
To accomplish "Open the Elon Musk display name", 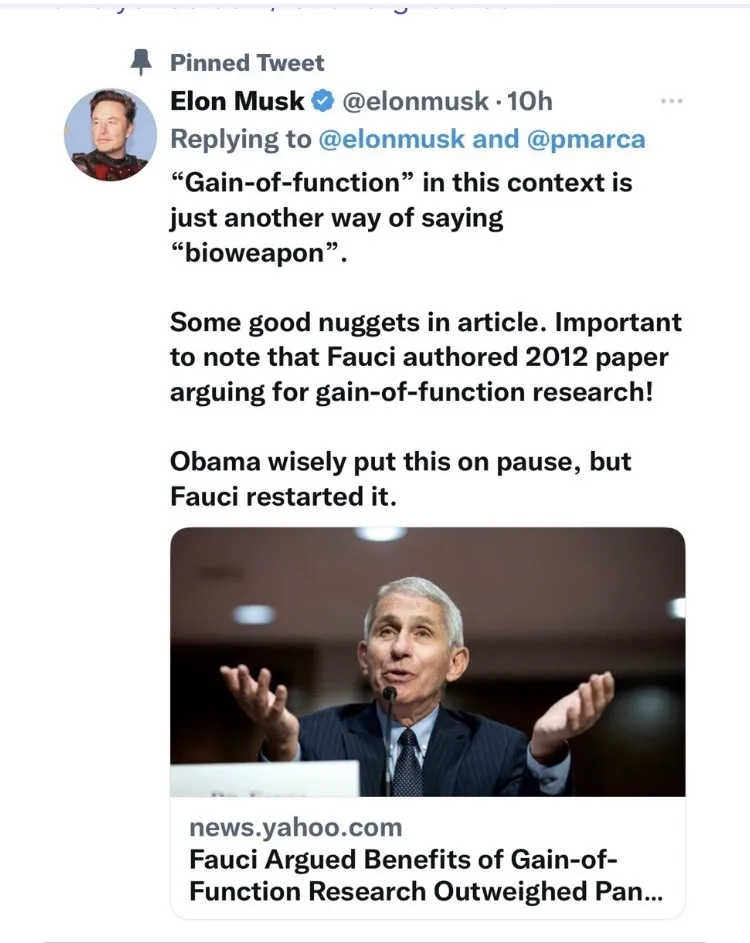I will pos(237,100).
